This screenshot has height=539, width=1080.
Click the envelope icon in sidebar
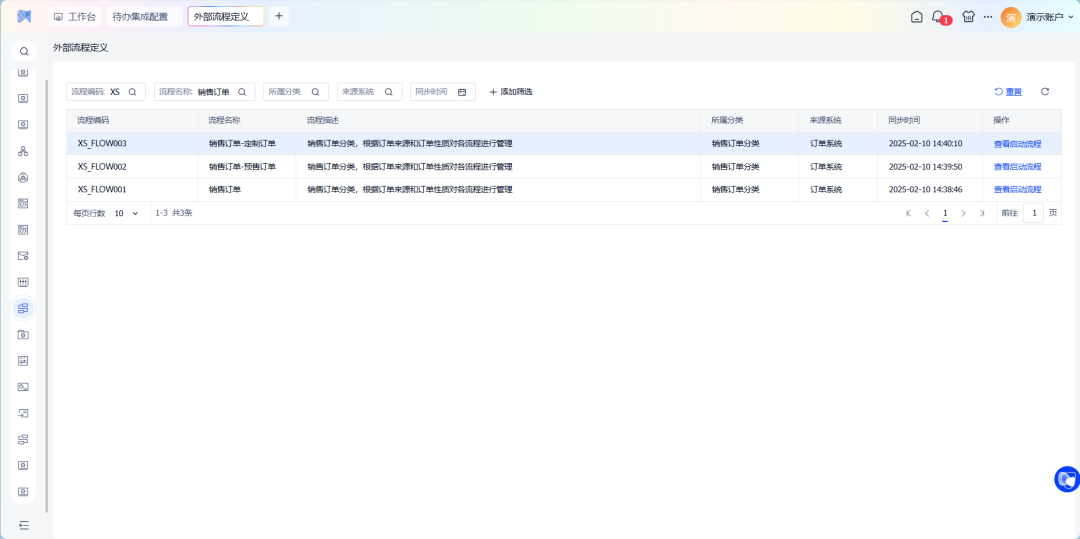tap(23, 256)
